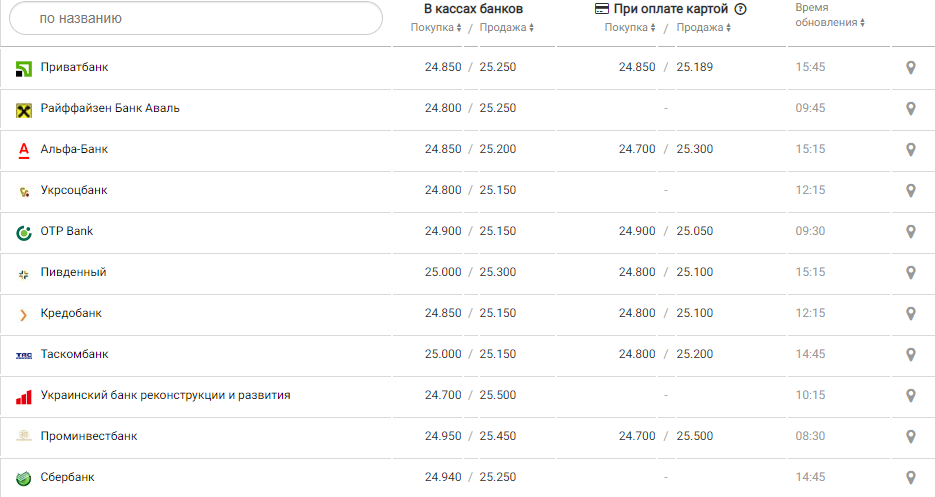935x497 pixels.
Task: Click the map pin for Проминвестбанк
Action: [x=910, y=437]
